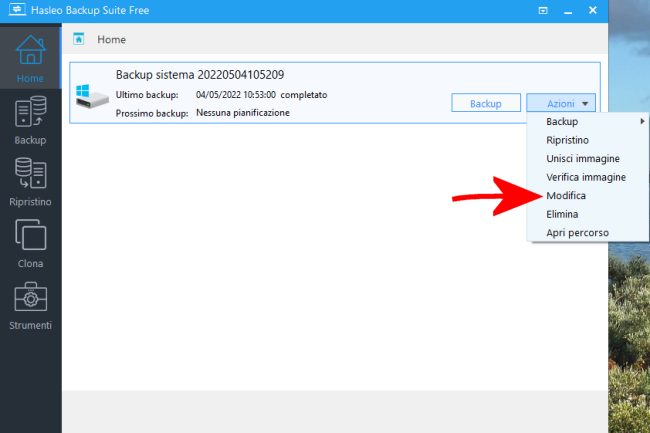Click the completato status text

[x=304, y=95]
